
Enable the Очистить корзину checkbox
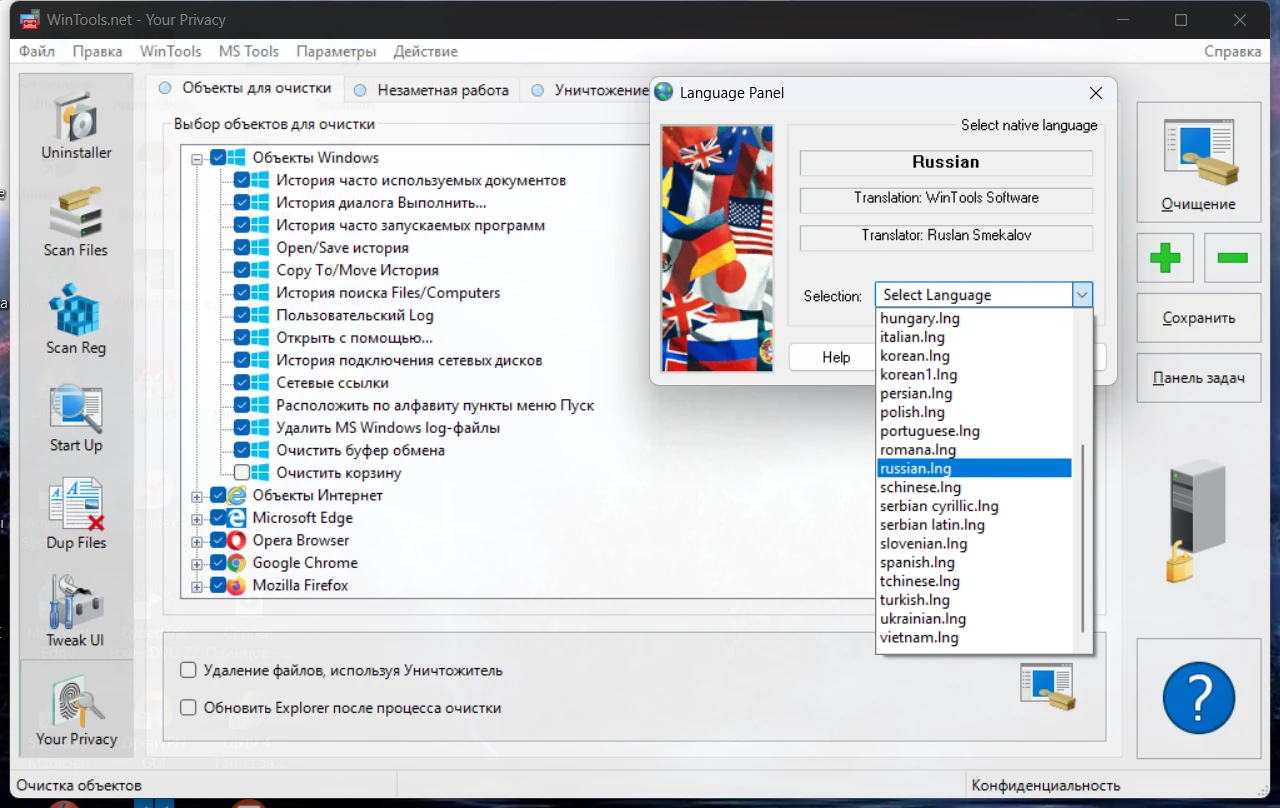pos(242,473)
